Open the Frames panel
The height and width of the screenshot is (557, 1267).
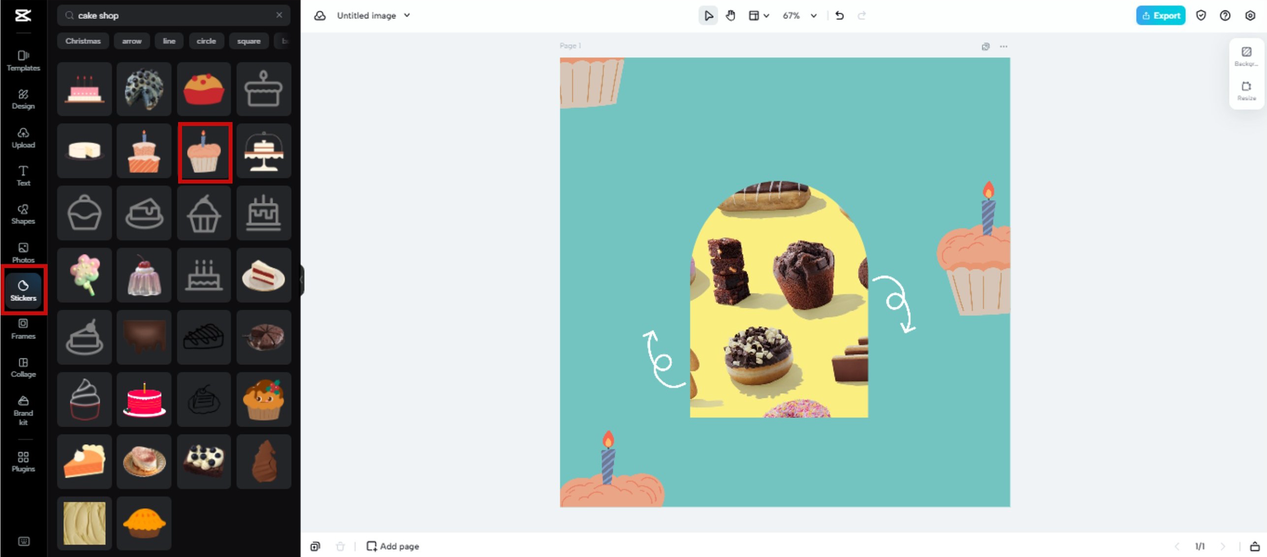coord(23,328)
